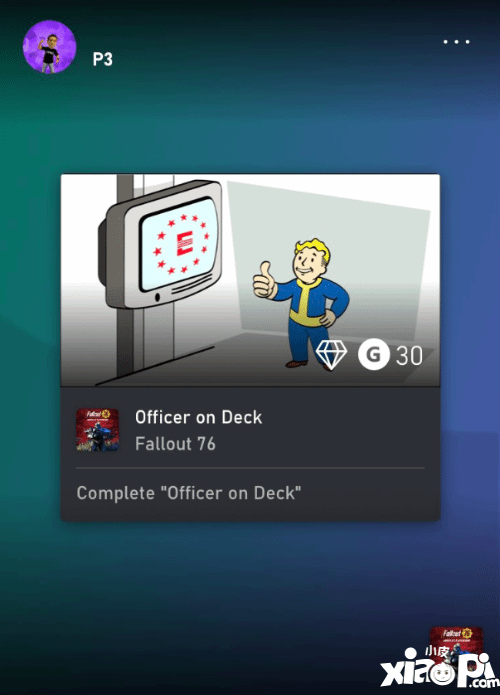Click the dark achievement card footer area
The height and width of the screenshot is (695, 500).
[250, 454]
